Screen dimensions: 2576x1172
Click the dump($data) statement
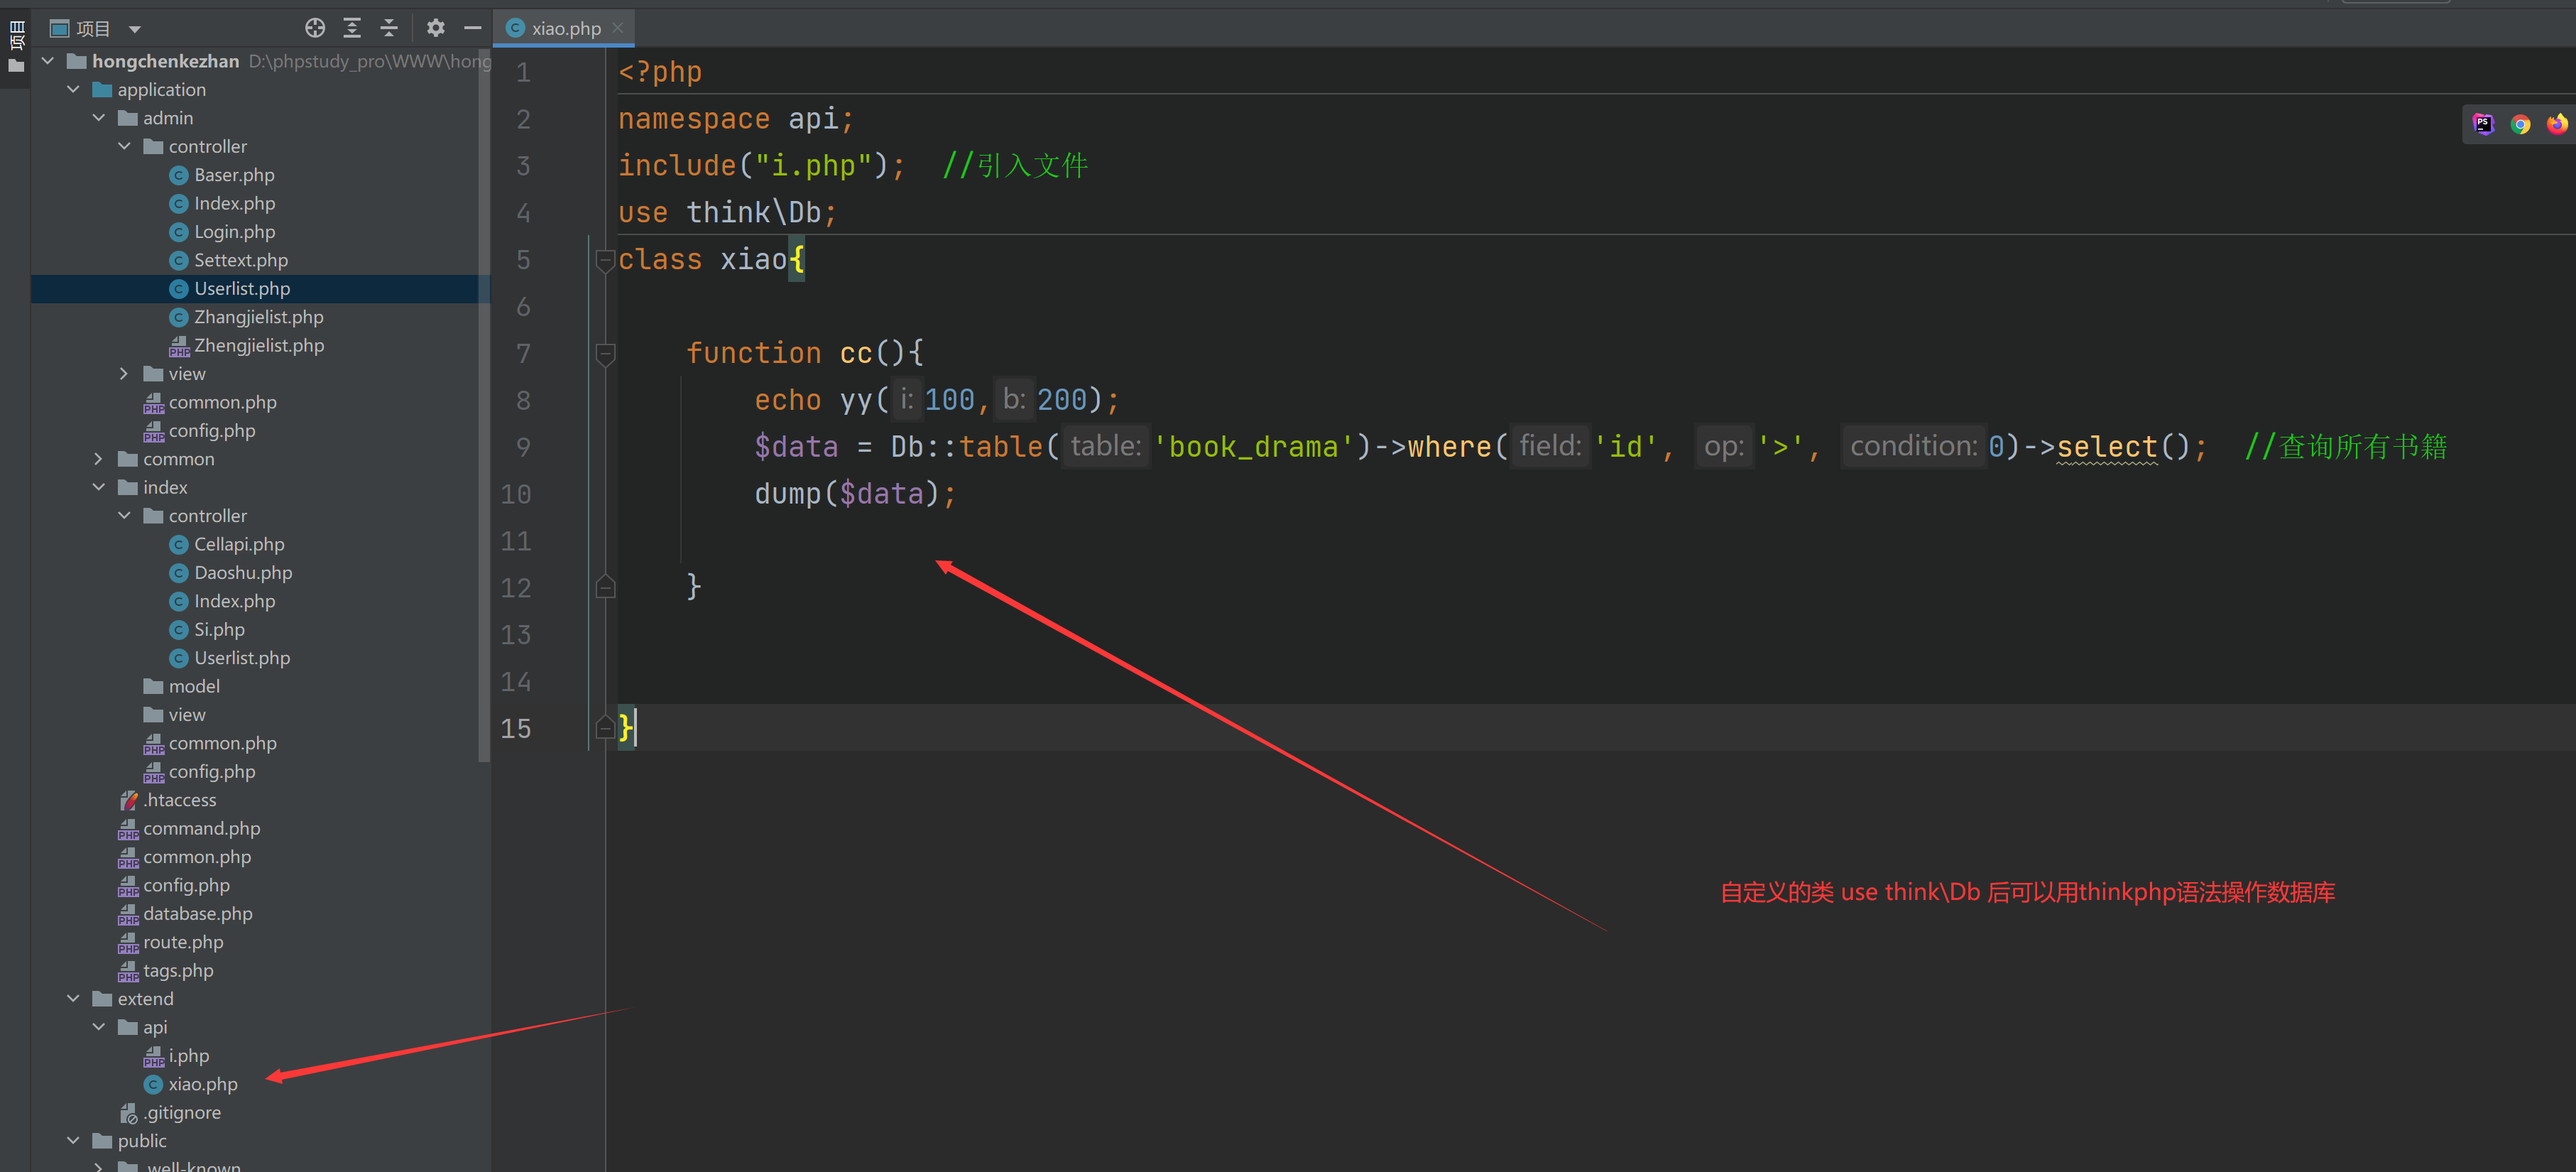coord(855,494)
